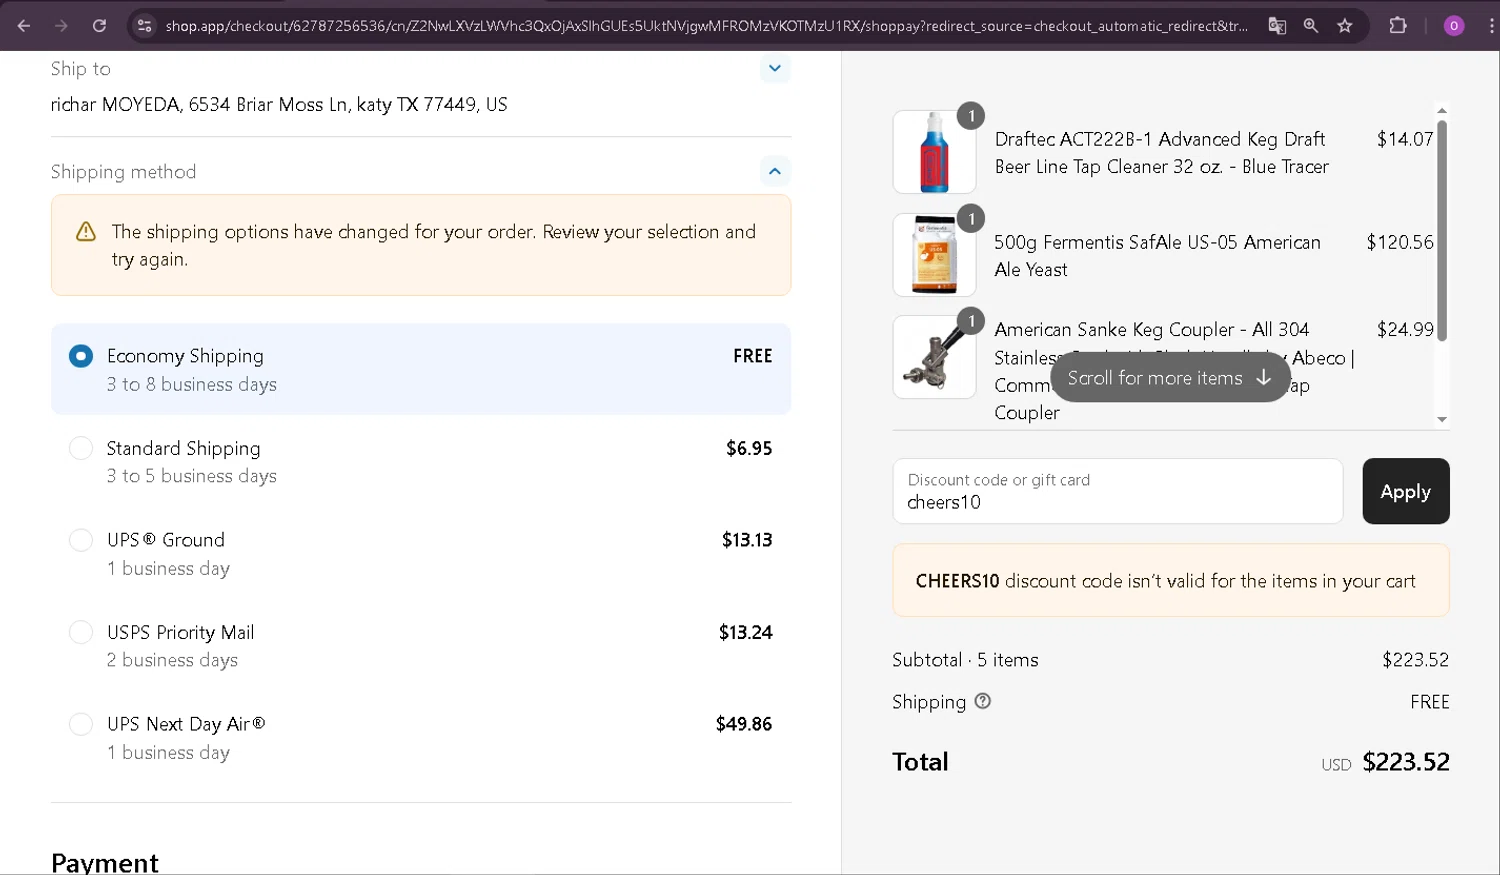1500x875 pixels.
Task: Expand the Ship to section chevron
Action: (775, 68)
